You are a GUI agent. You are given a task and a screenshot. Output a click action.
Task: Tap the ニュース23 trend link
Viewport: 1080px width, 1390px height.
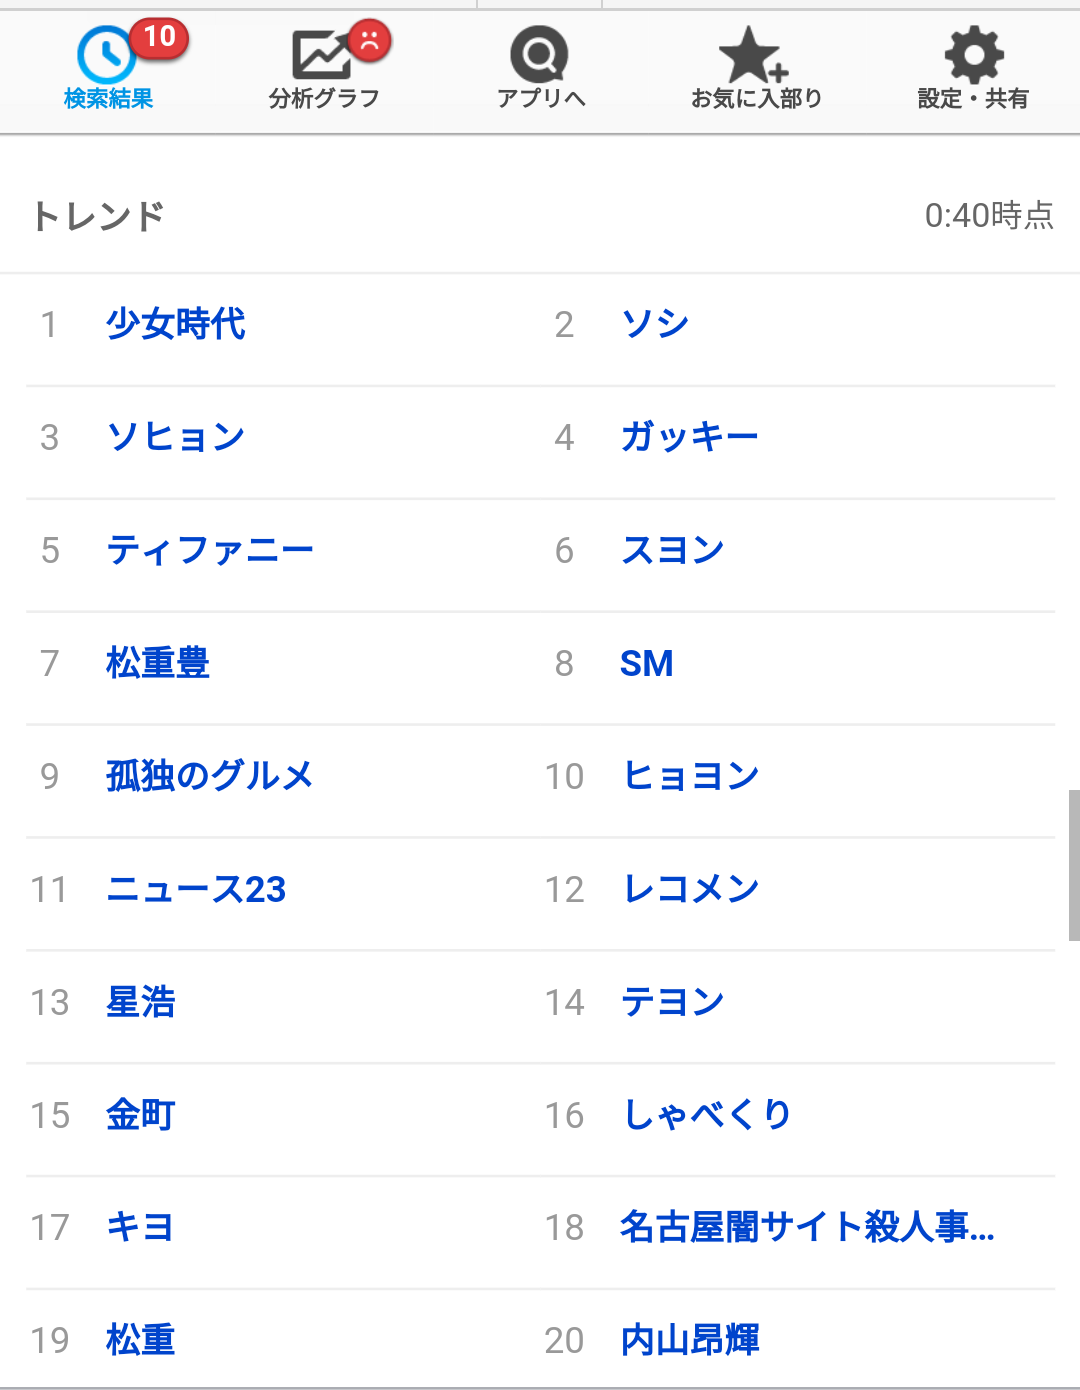click(x=196, y=889)
